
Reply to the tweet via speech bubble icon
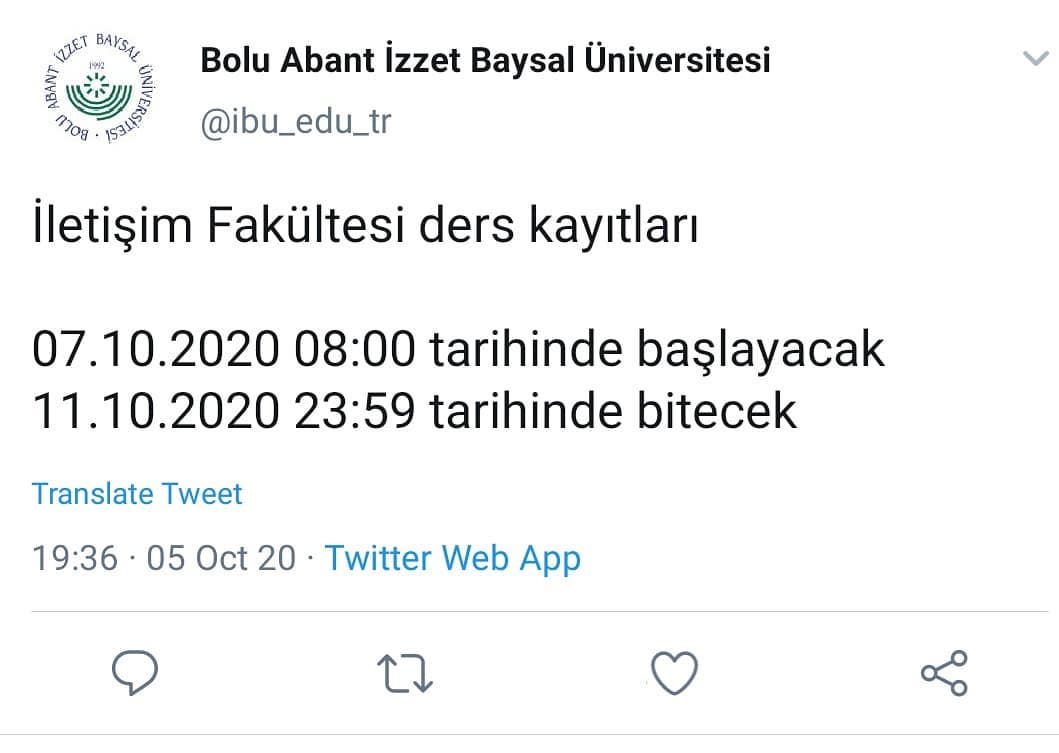[134, 673]
